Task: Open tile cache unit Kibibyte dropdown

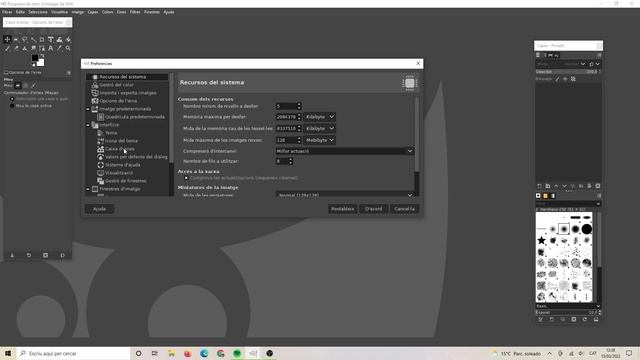Action: point(320,128)
